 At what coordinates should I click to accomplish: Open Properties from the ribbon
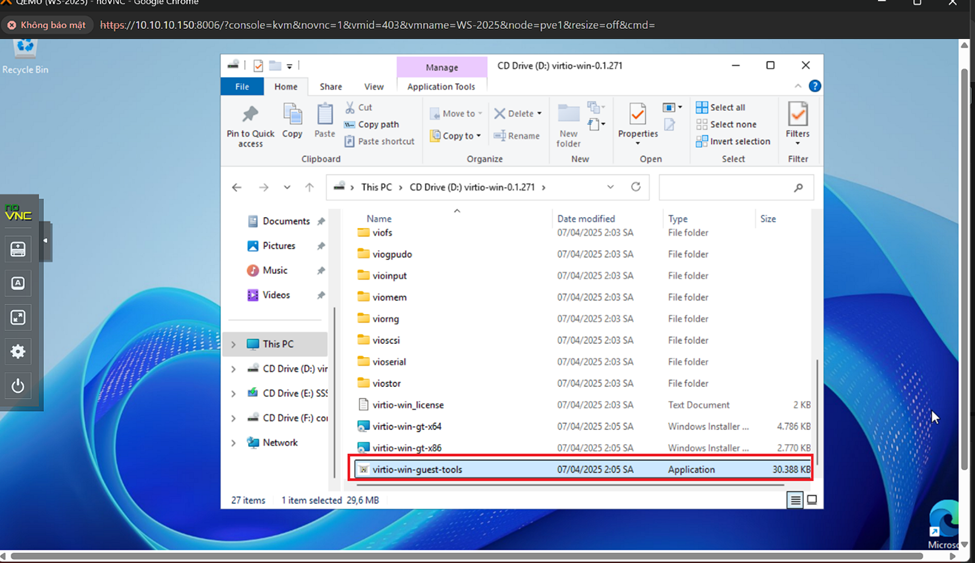click(637, 116)
